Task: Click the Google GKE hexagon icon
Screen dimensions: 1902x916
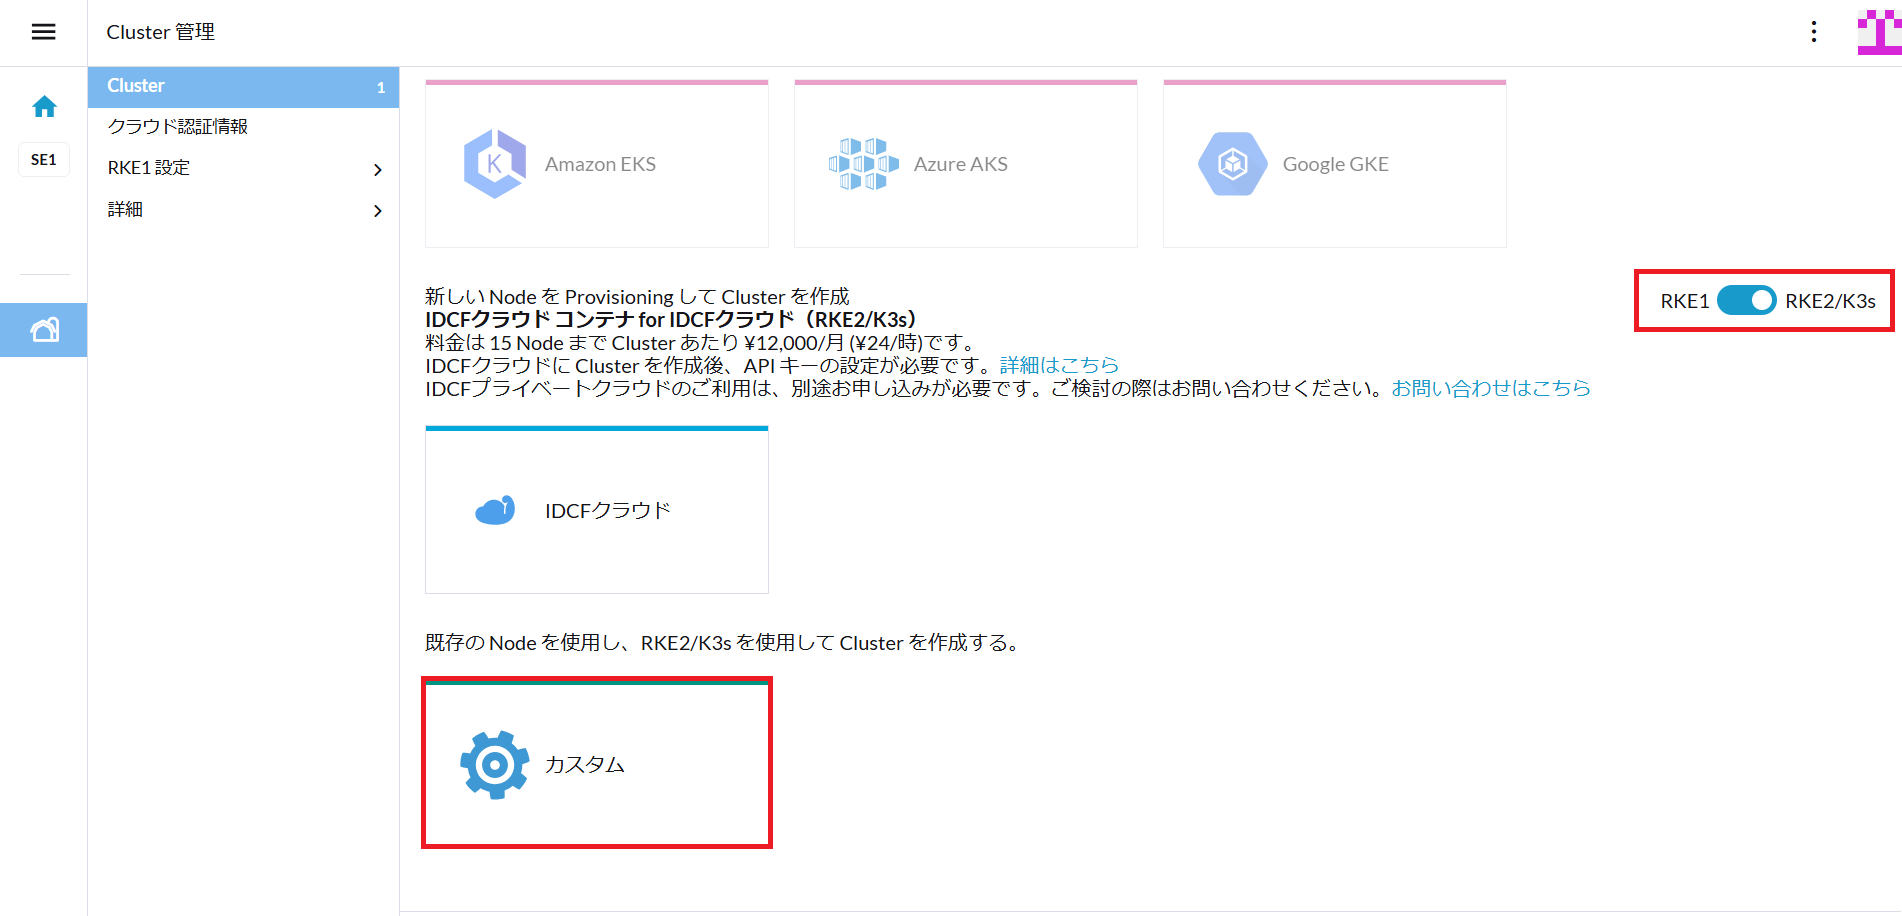Action: coord(1232,164)
